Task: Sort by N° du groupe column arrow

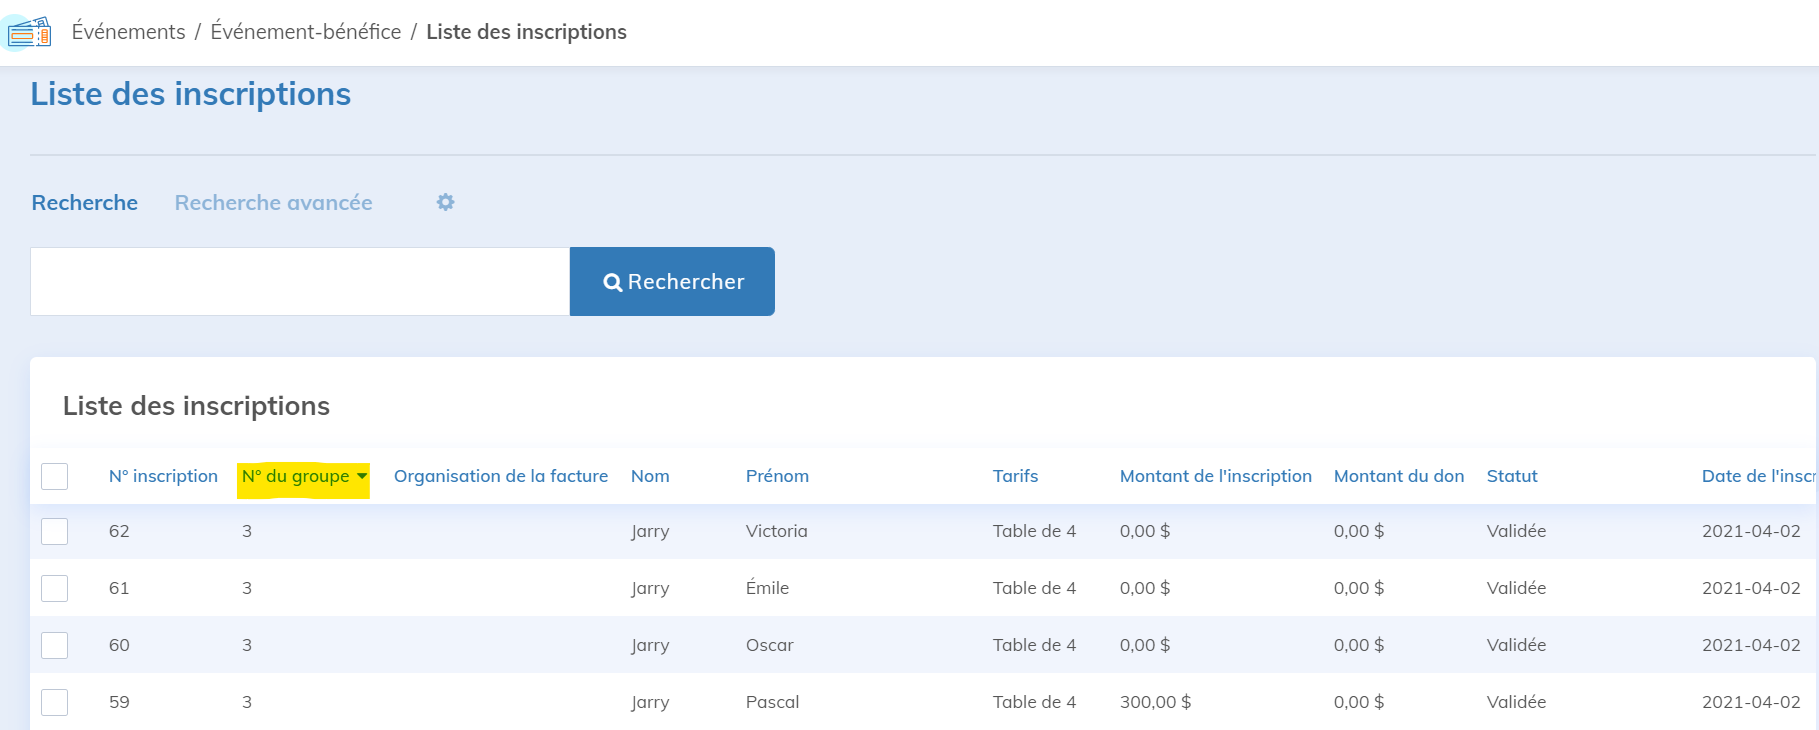Action: pyautogui.click(x=362, y=477)
